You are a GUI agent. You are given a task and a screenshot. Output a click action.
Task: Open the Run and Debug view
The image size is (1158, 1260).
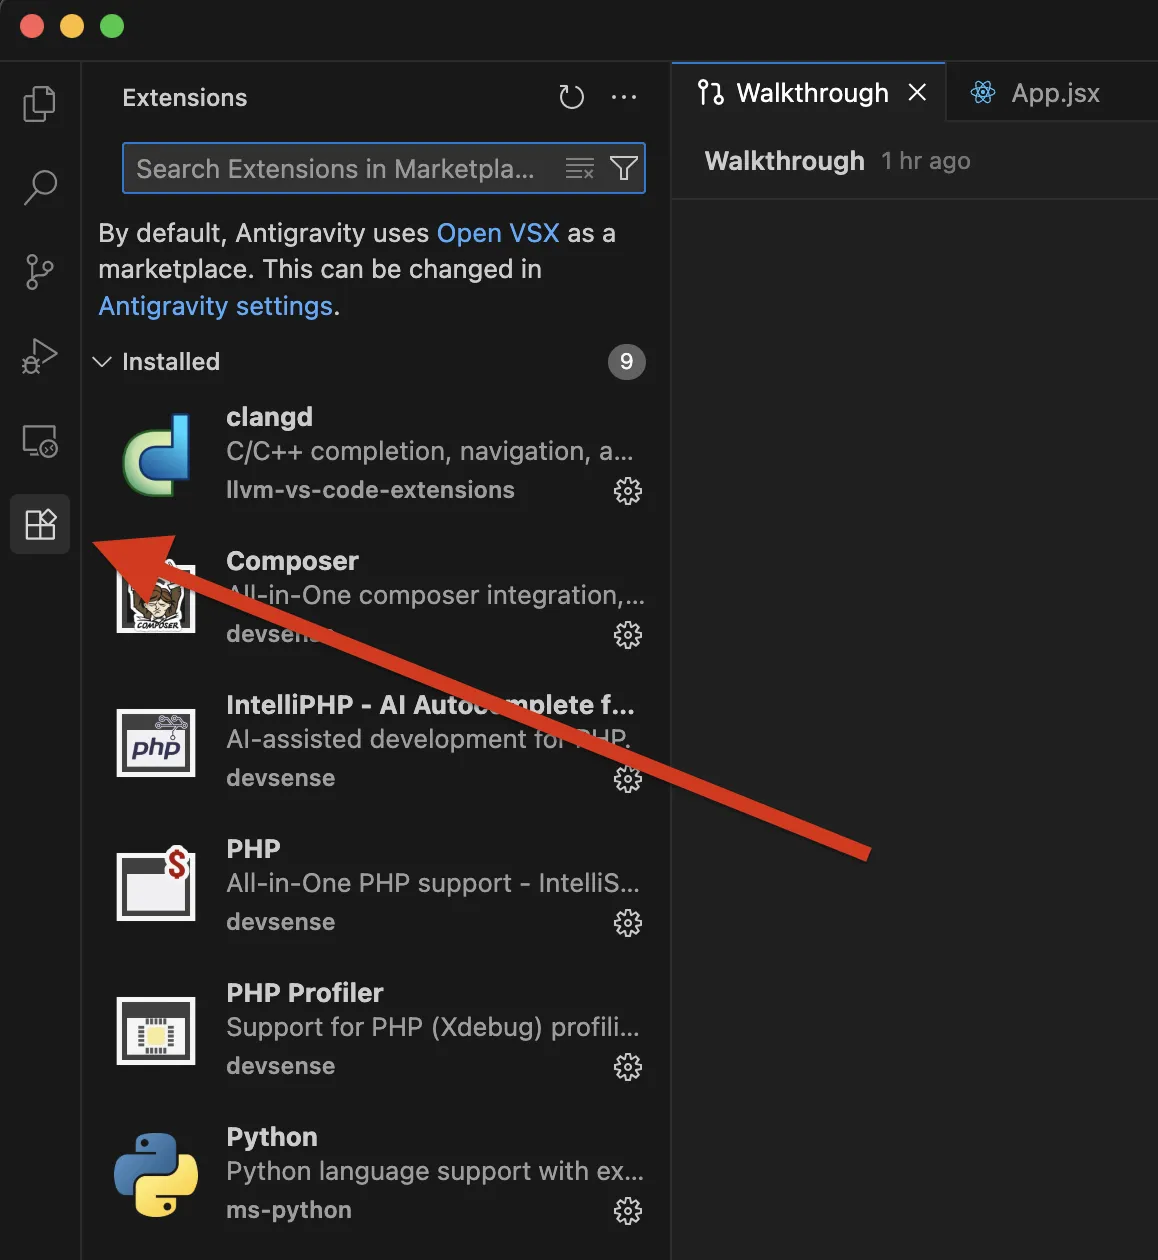(x=40, y=356)
